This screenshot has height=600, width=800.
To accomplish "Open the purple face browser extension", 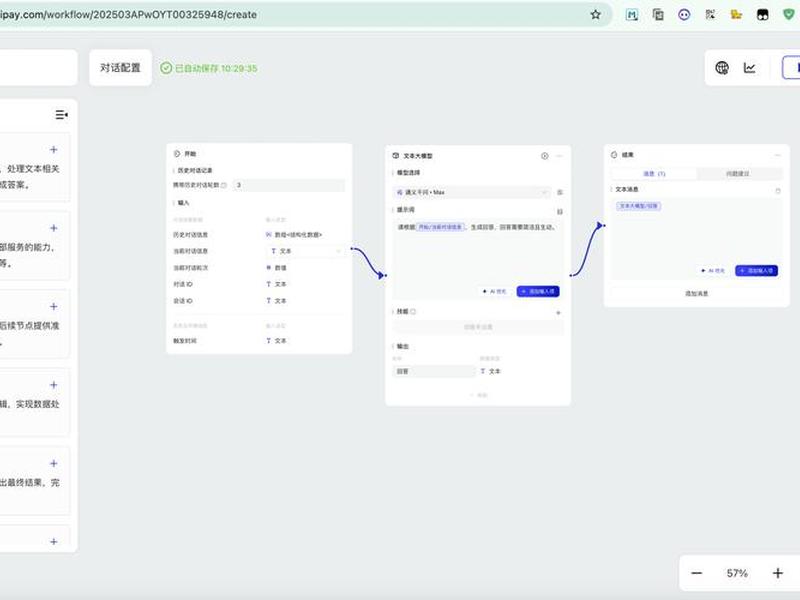I will click(x=684, y=15).
